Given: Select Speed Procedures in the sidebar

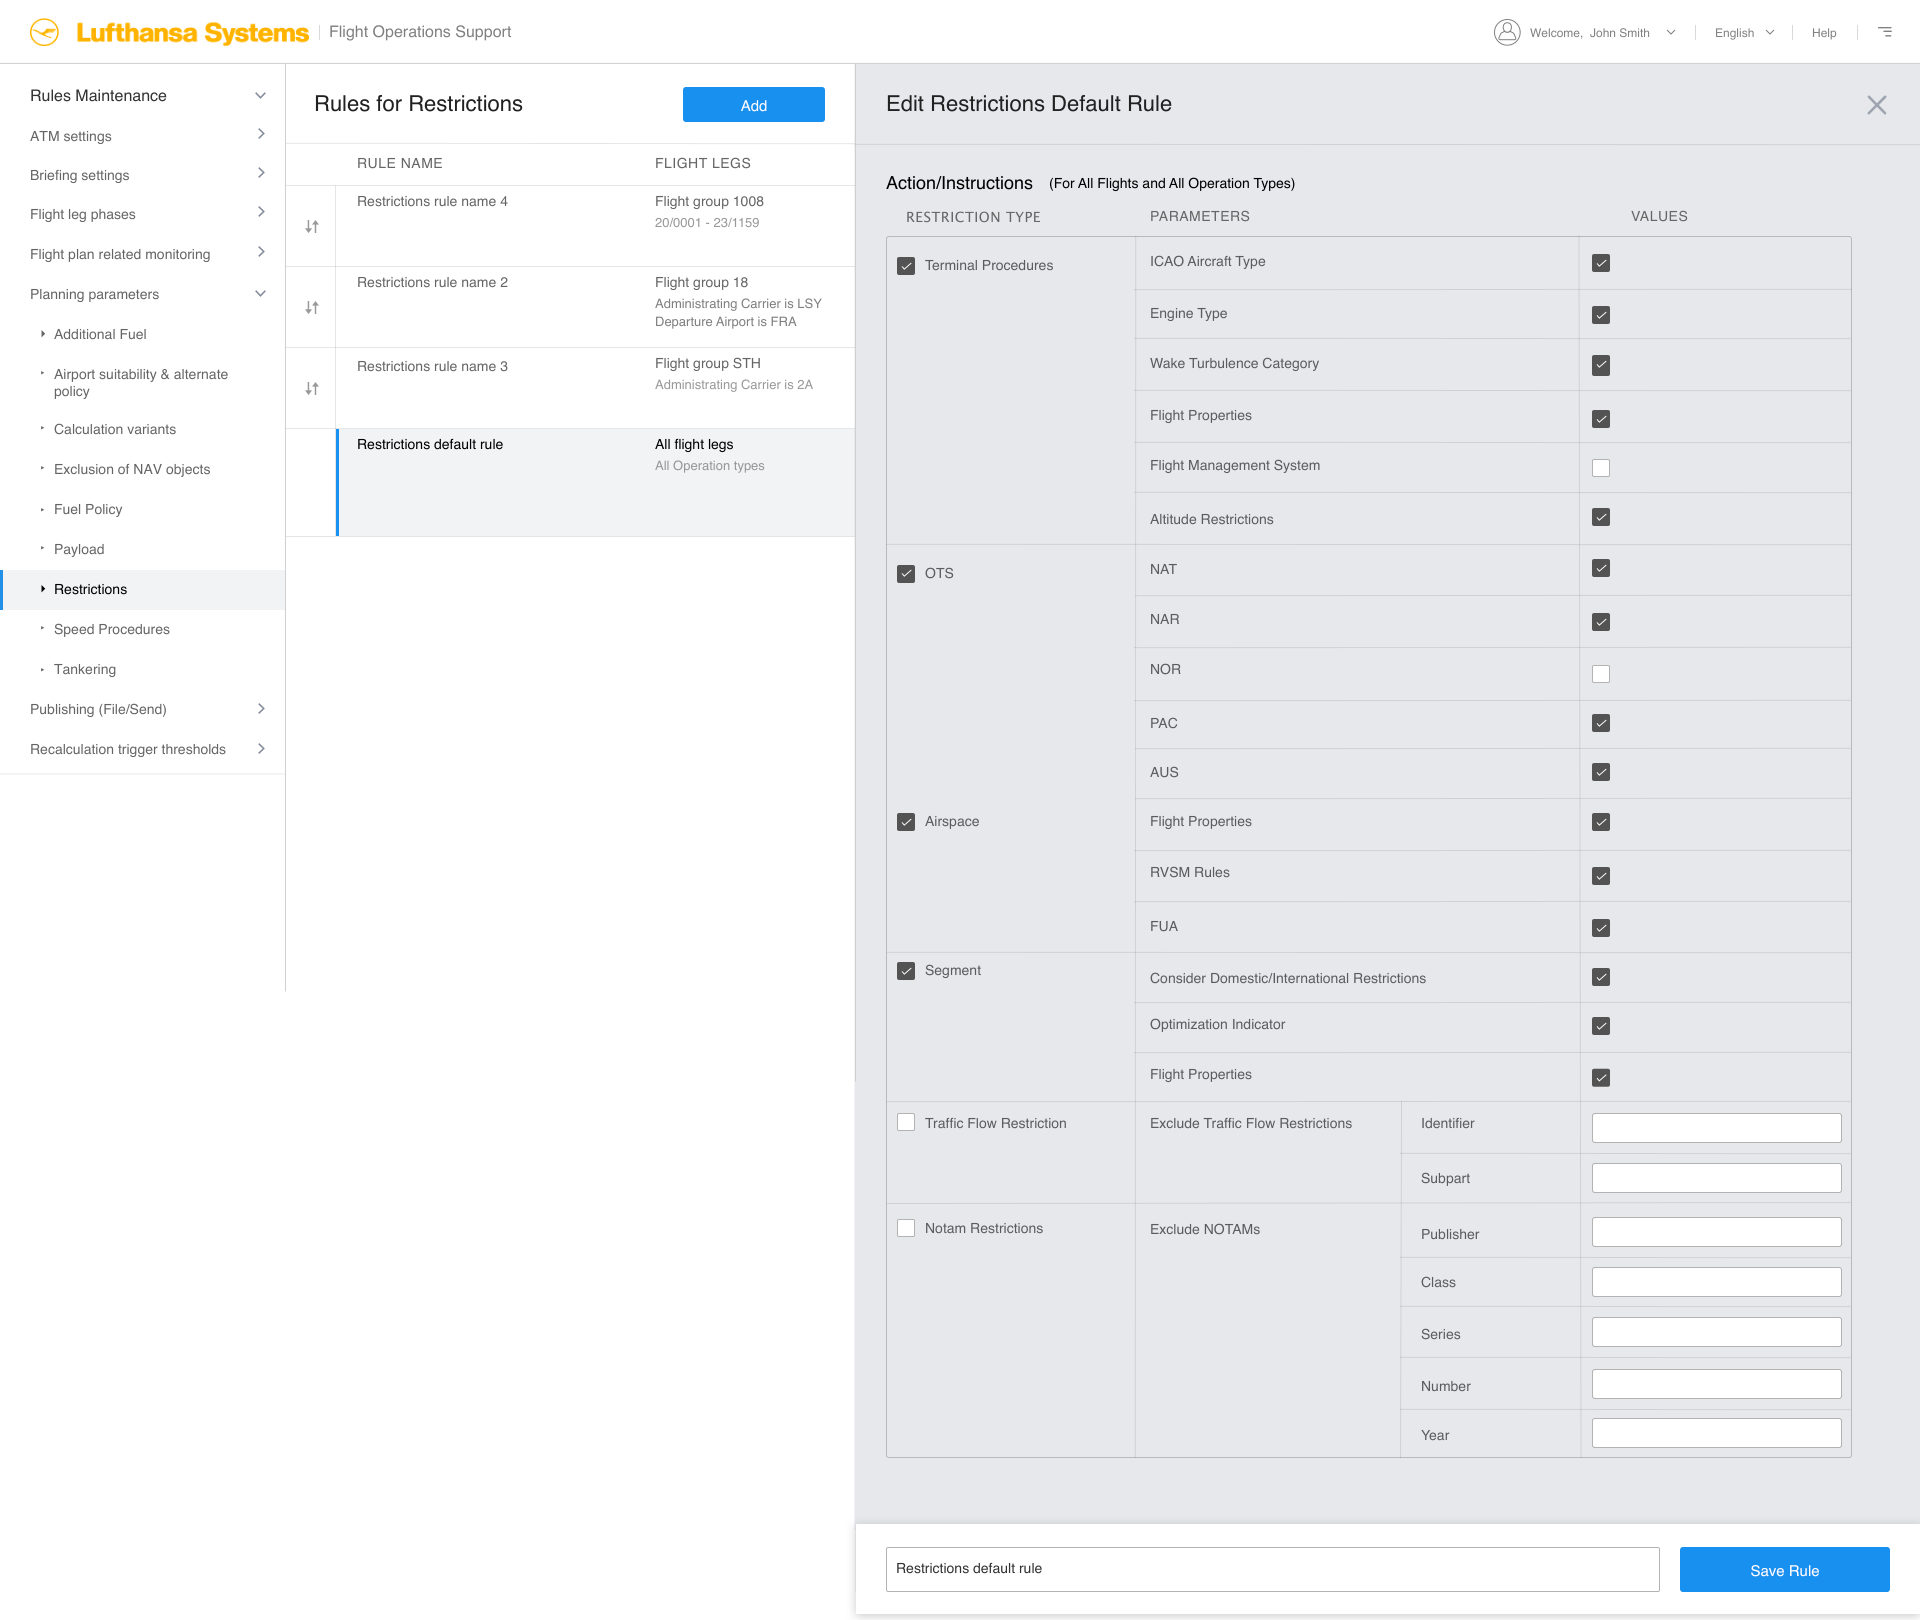Looking at the screenshot, I should (112, 629).
